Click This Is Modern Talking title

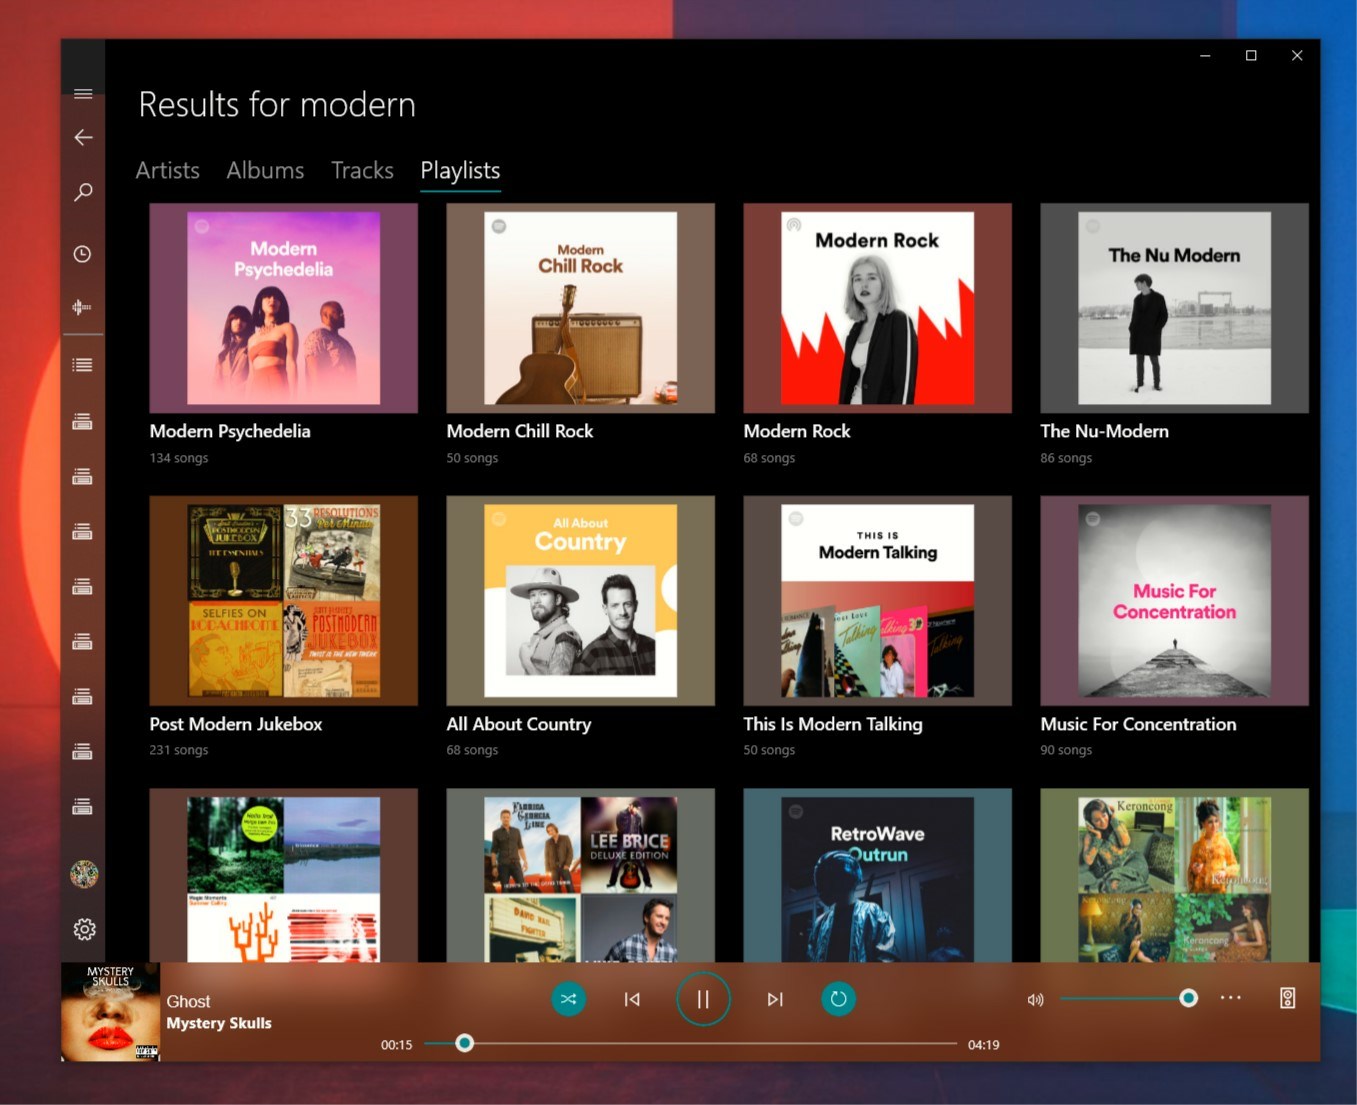click(833, 724)
